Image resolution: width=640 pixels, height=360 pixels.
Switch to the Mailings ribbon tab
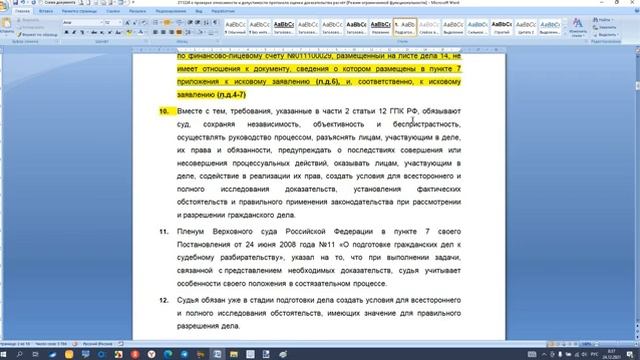[137, 11]
